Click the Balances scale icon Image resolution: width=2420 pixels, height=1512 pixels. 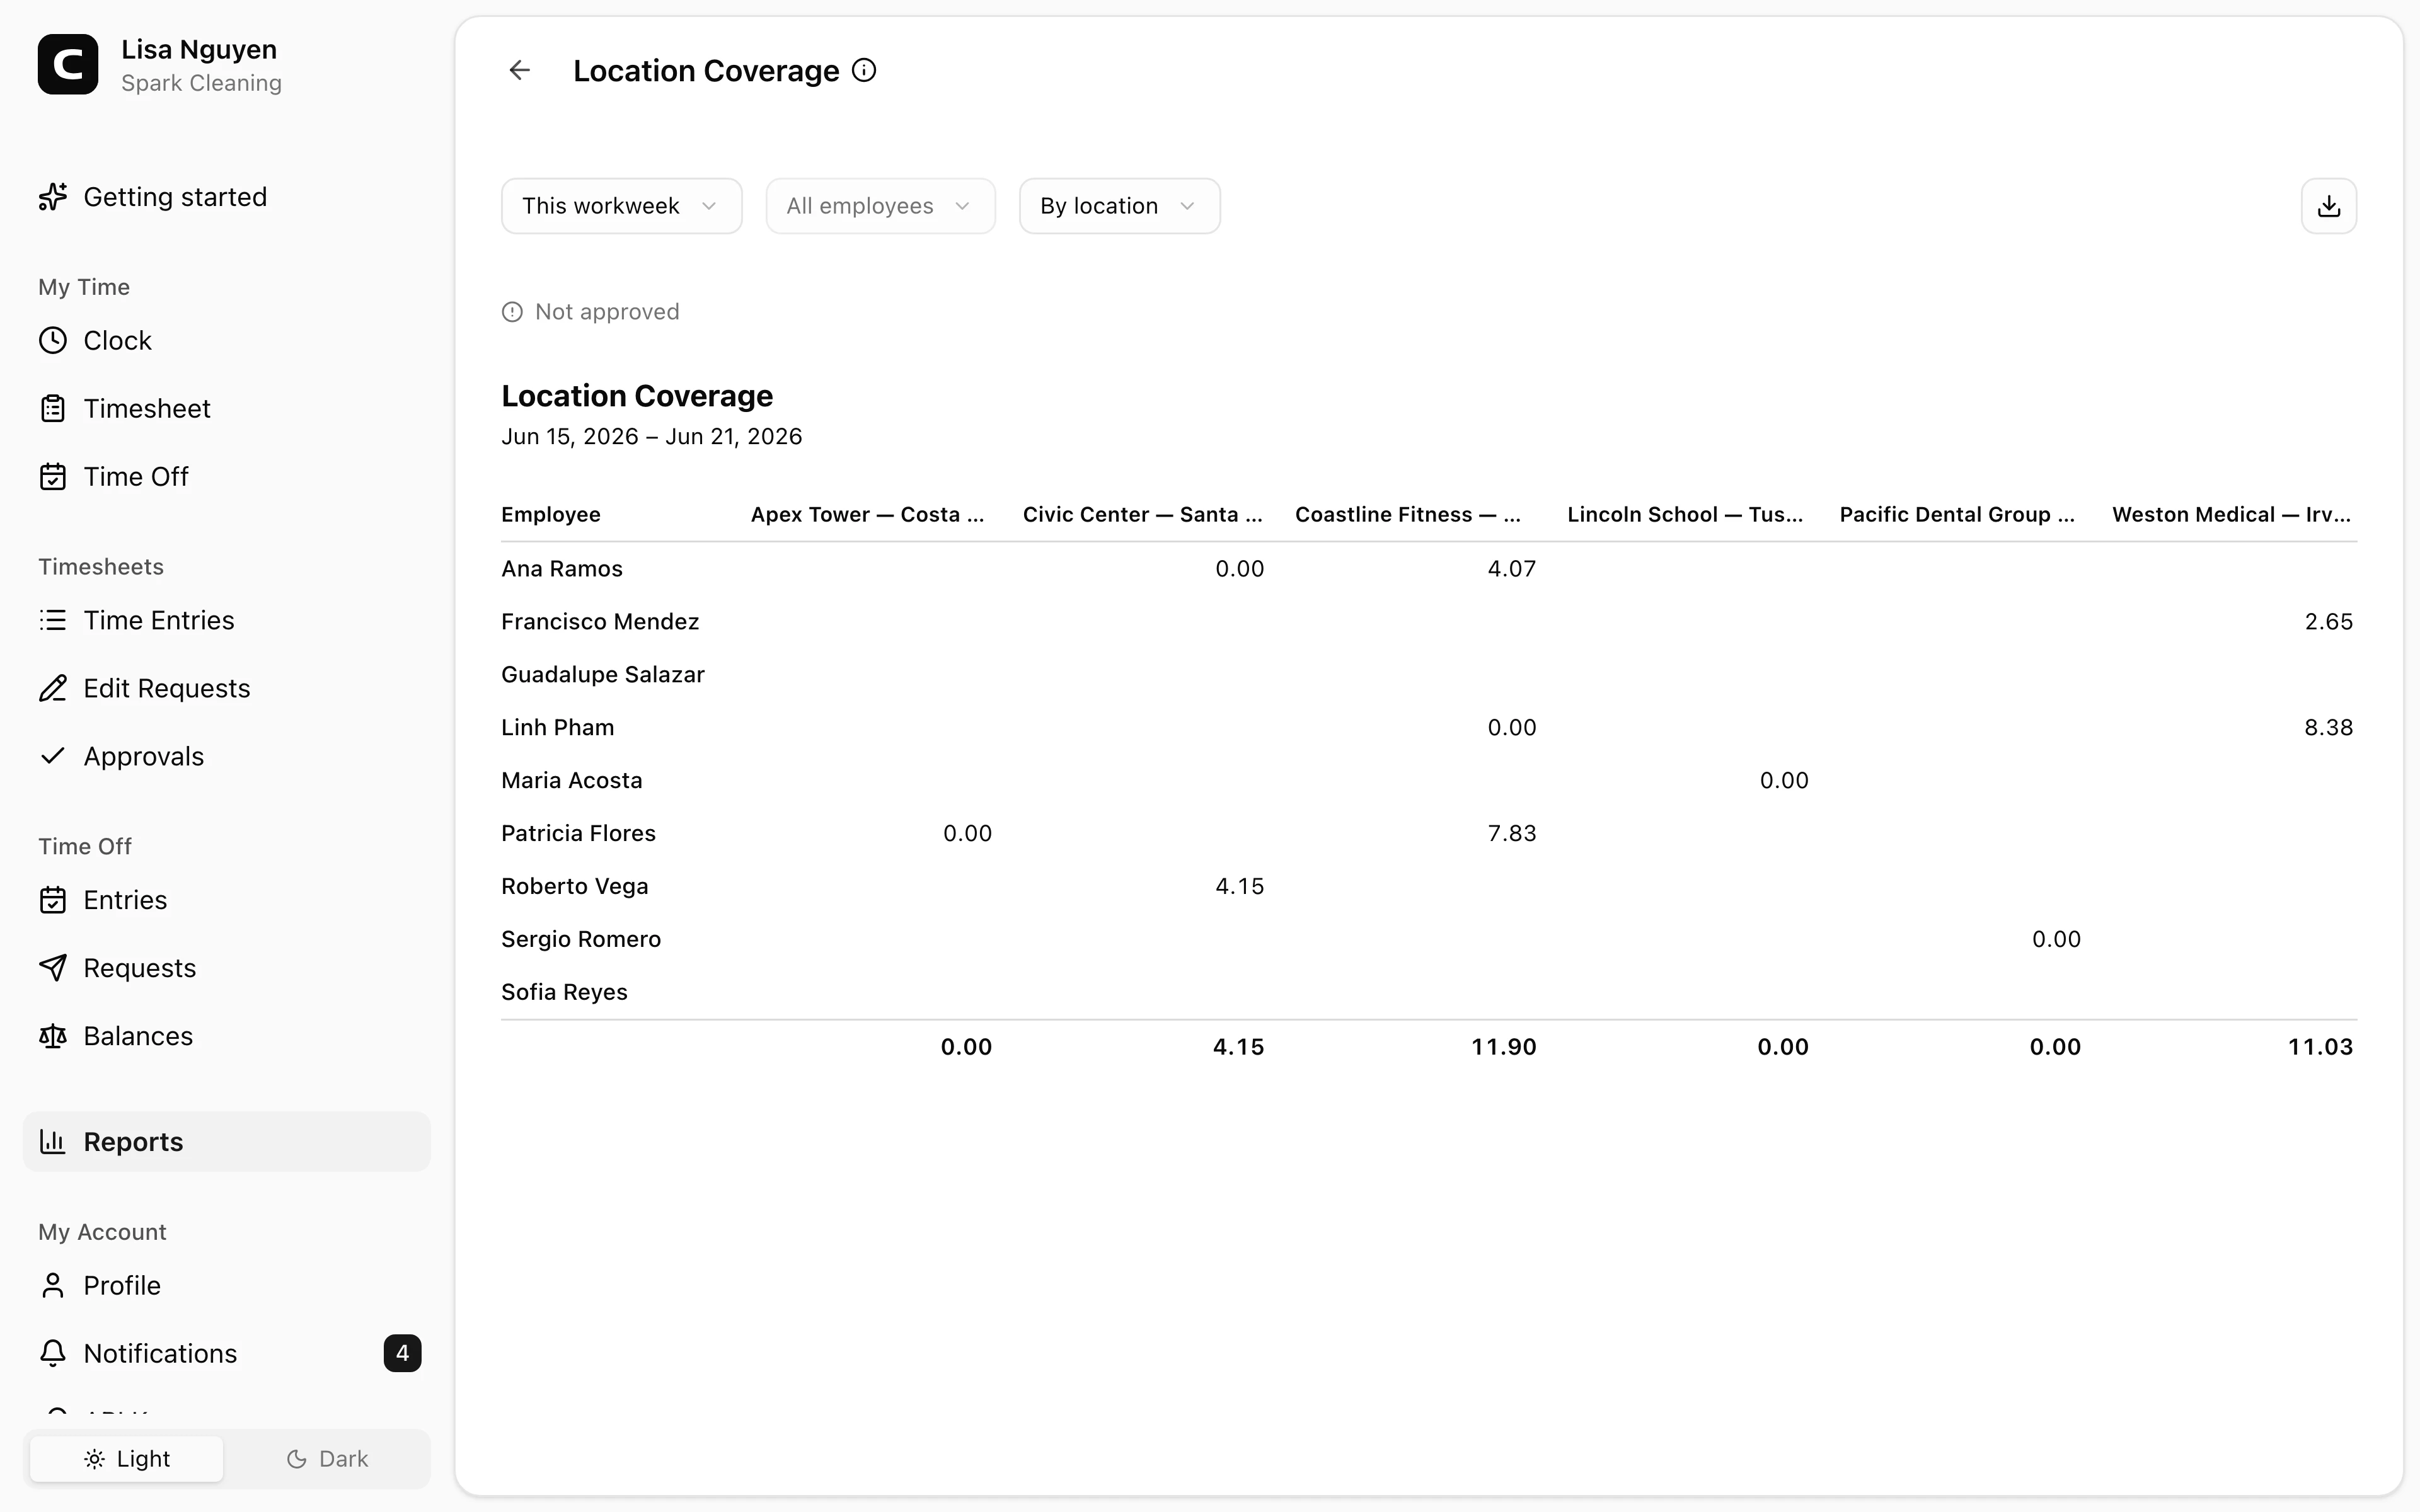(53, 1036)
